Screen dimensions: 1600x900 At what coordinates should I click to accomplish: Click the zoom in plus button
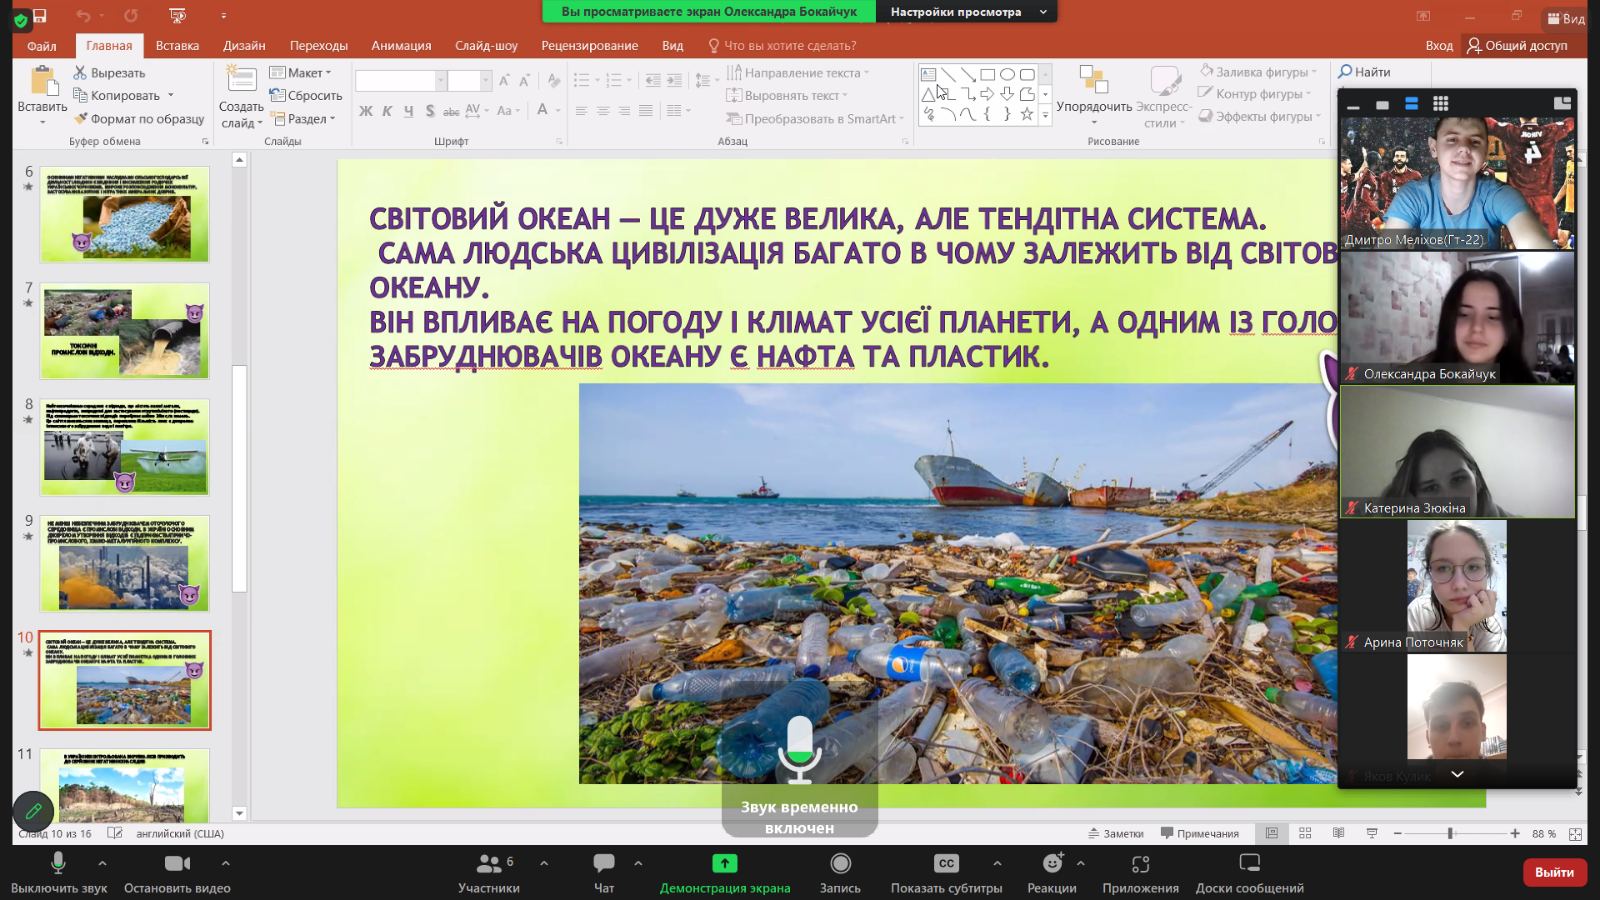tap(1515, 833)
